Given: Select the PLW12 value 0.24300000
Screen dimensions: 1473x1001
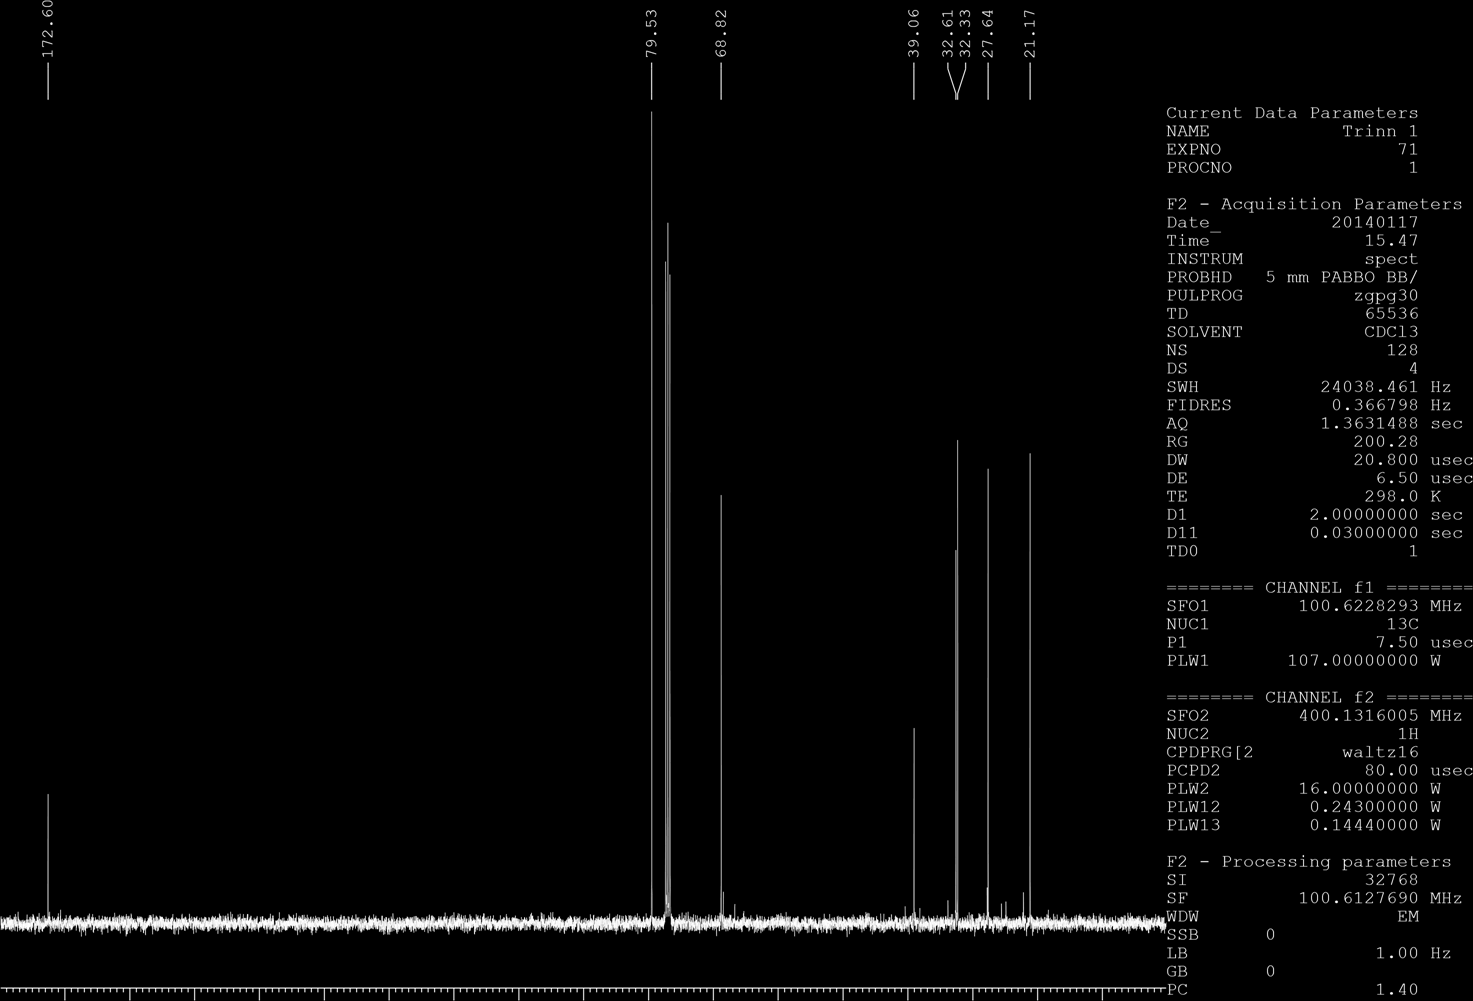Looking at the screenshot, I should point(1364,807).
